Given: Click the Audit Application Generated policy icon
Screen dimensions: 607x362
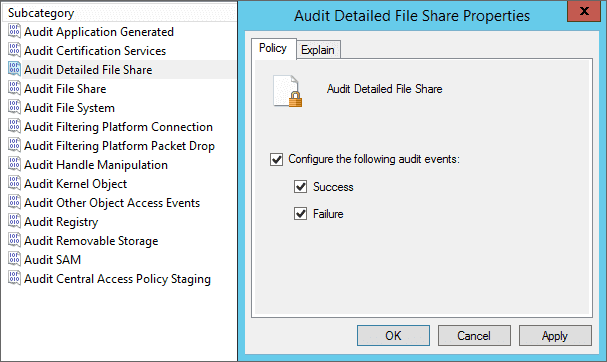Looking at the screenshot, I should tap(14, 31).
